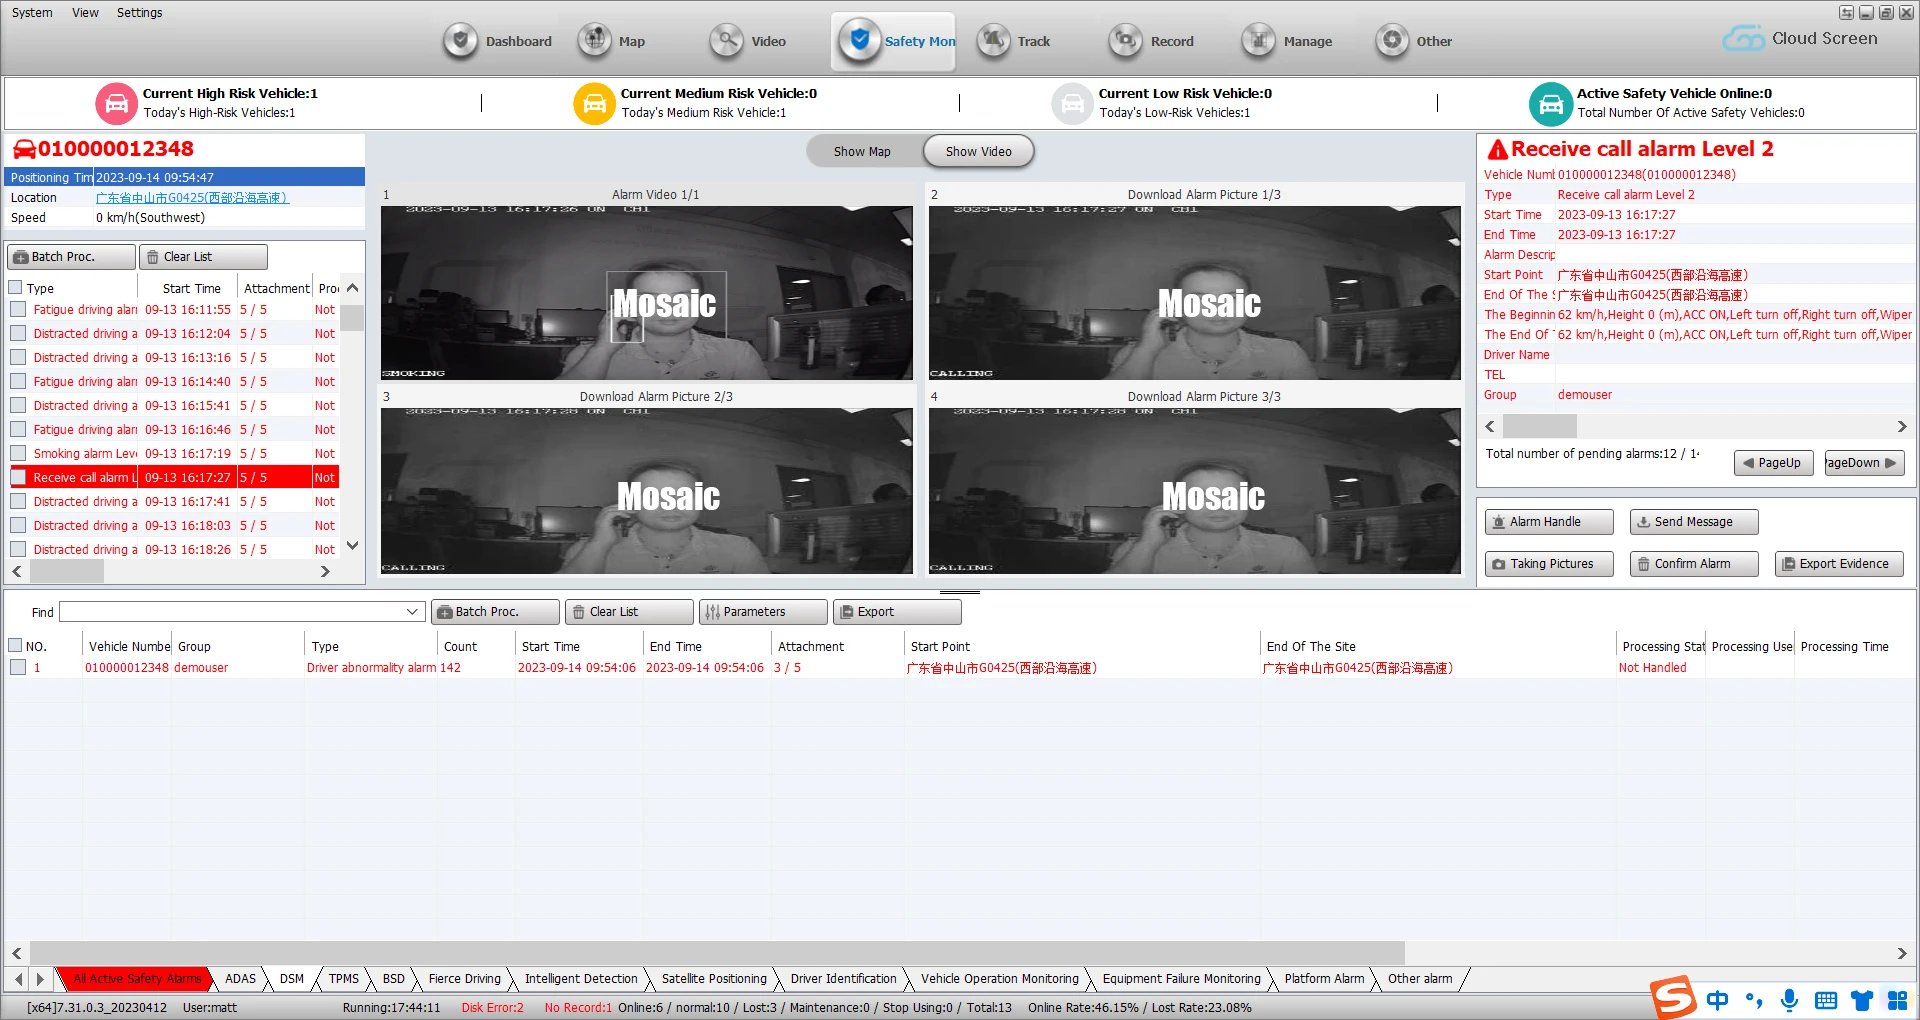
Task: Open the IME toolbox grid icon
Action: (1897, 1000)
